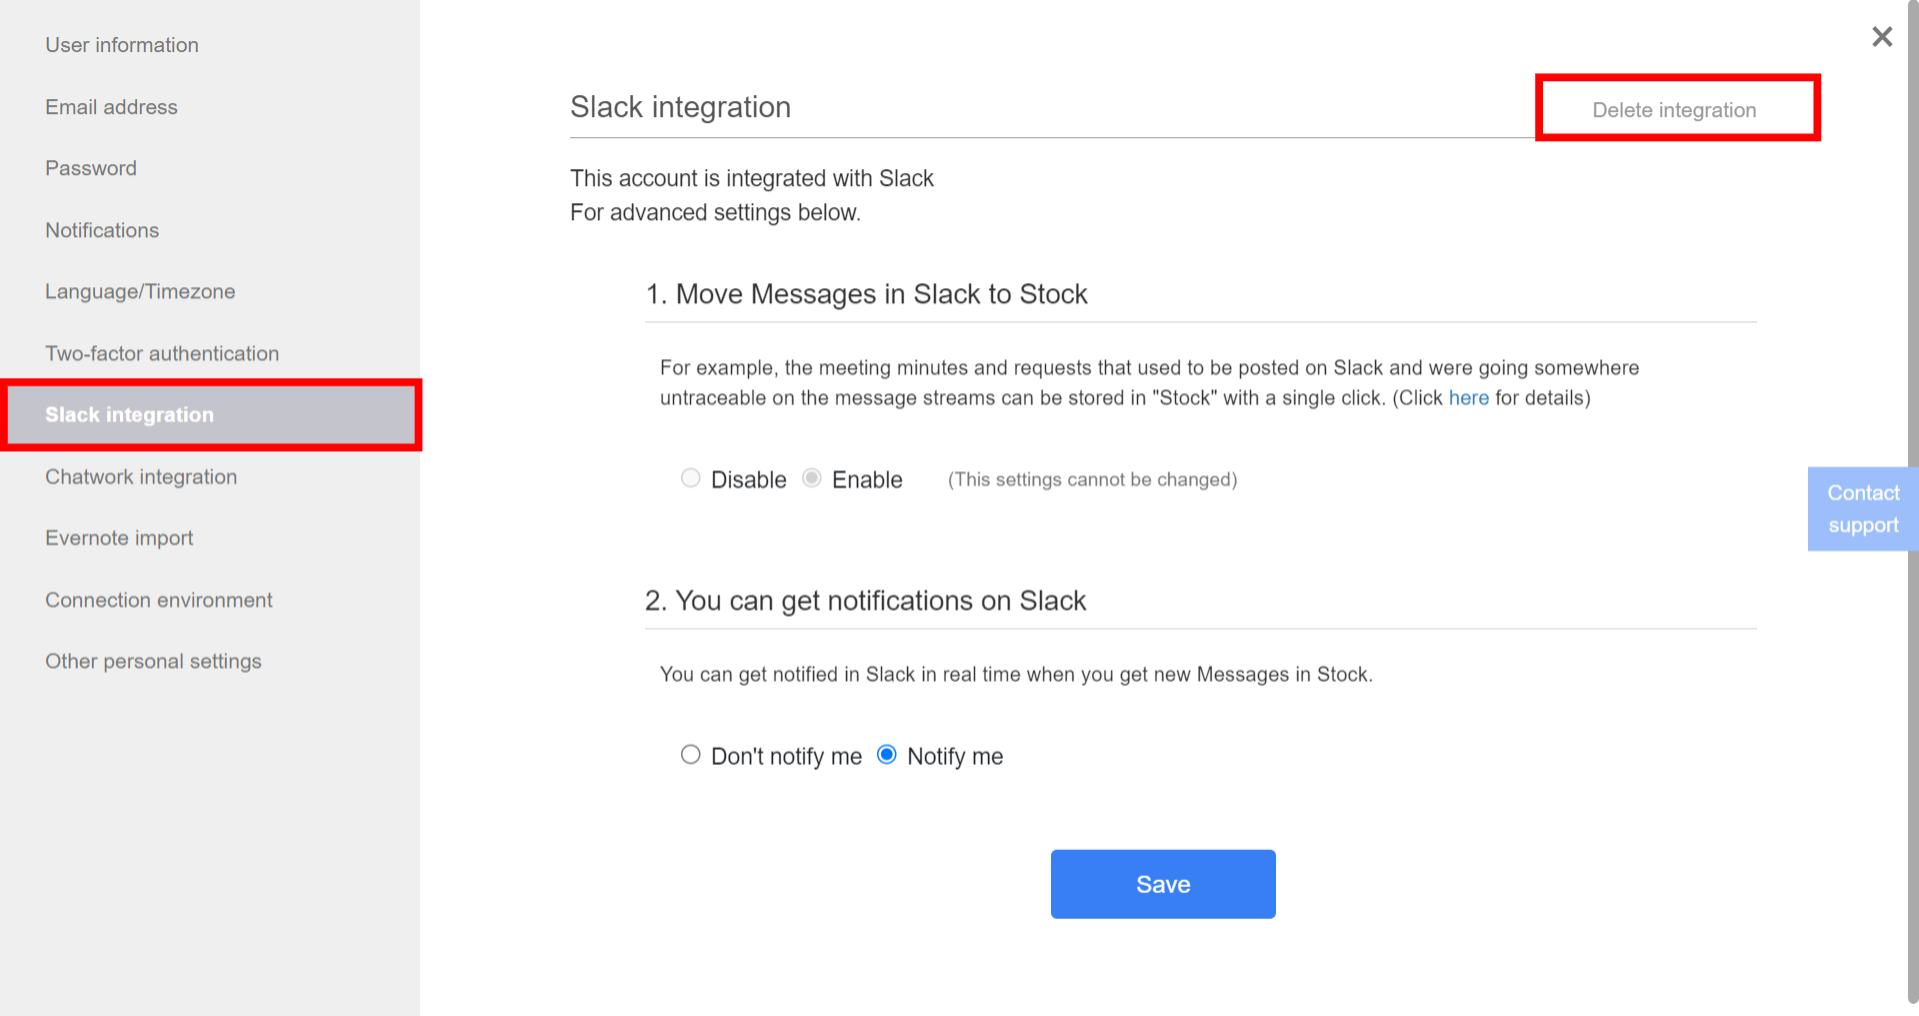Select the Disable radio button
The image size is (1919, 1016).
[x=690, y=478]
